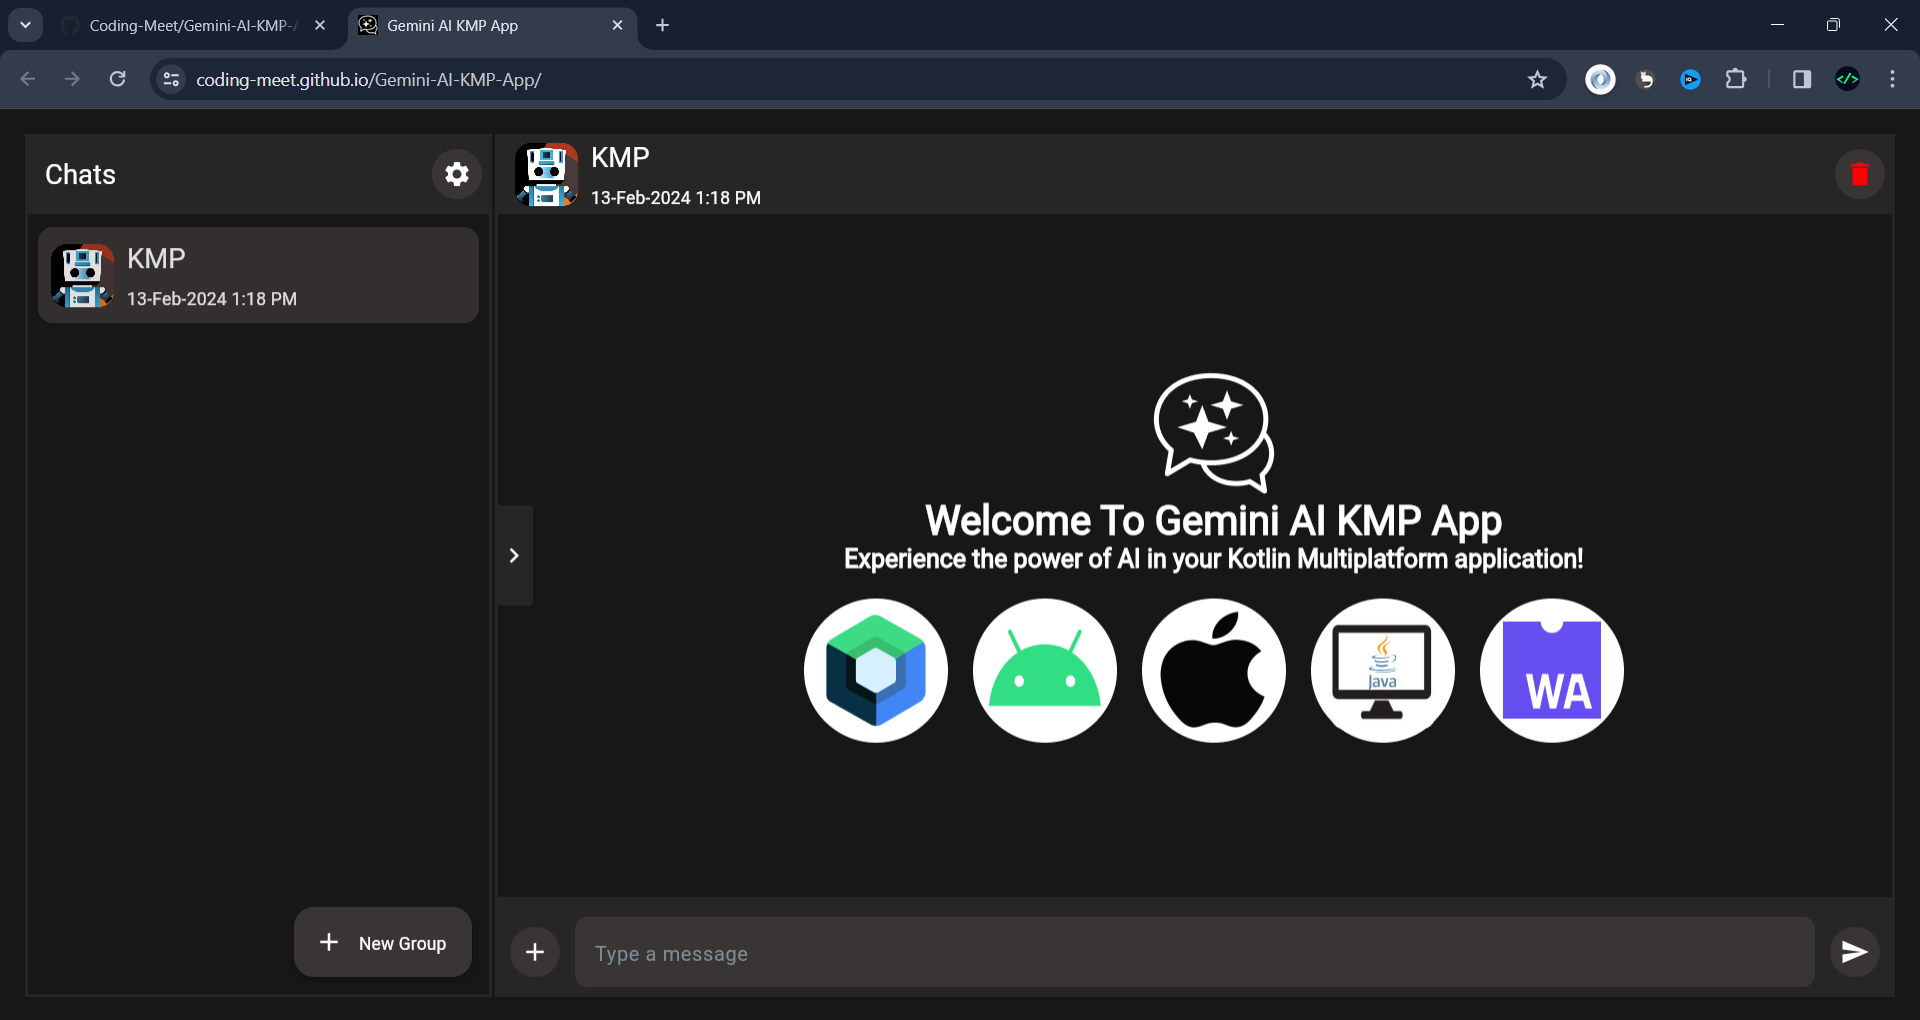Open the KMP chat in Chats list
This screenshot has width=1920, height=1020.
(x=258, y=275)
